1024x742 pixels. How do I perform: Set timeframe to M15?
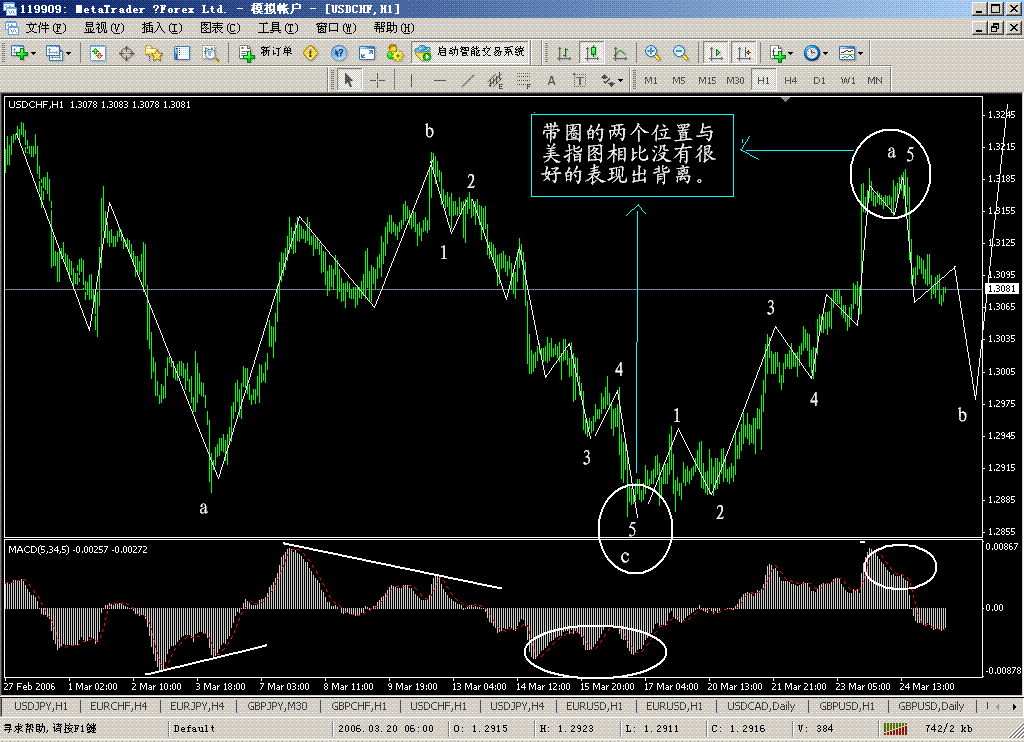707,80
